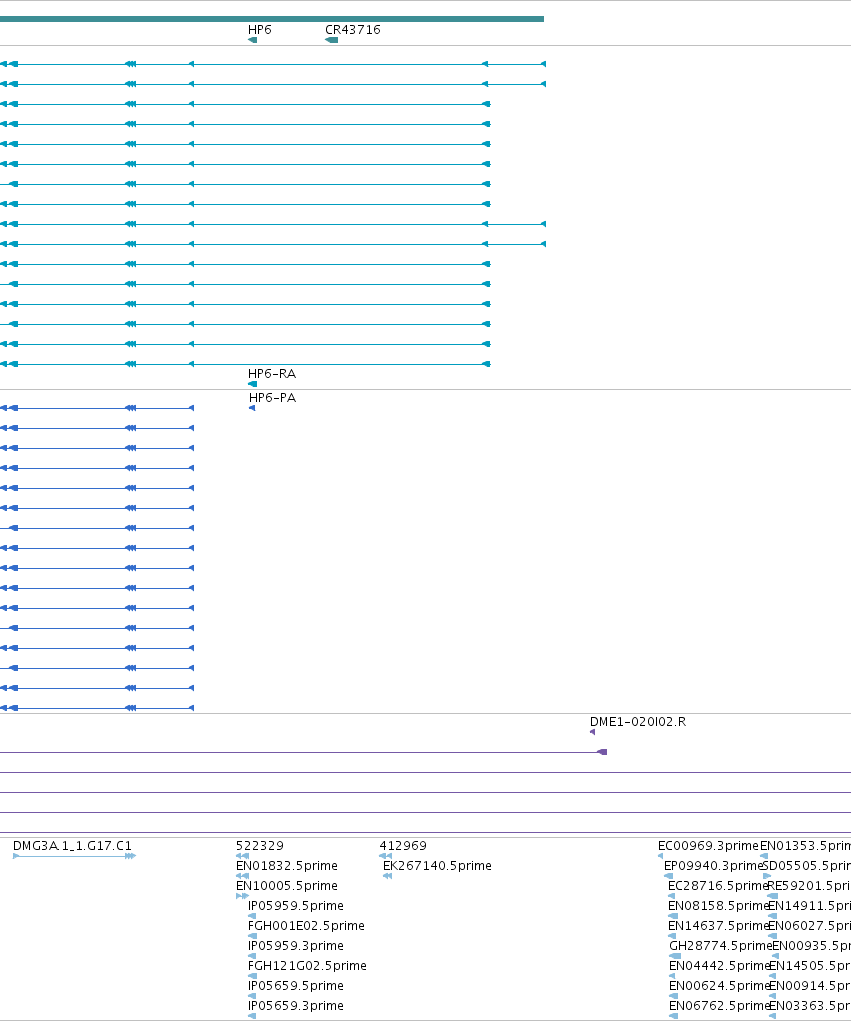Click the purple block ending the first purple line
The height and width of the screenshot is (1021, 851).
point(602,752)
